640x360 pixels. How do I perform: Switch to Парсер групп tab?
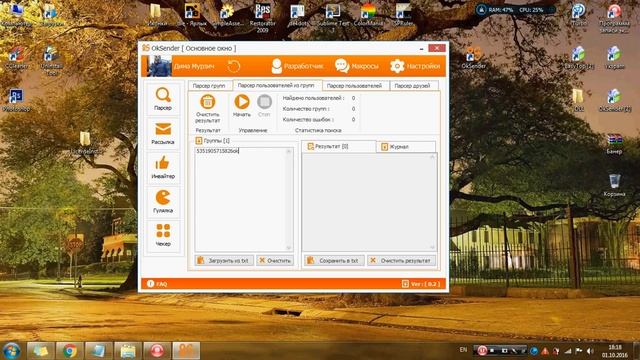(209, 86)
